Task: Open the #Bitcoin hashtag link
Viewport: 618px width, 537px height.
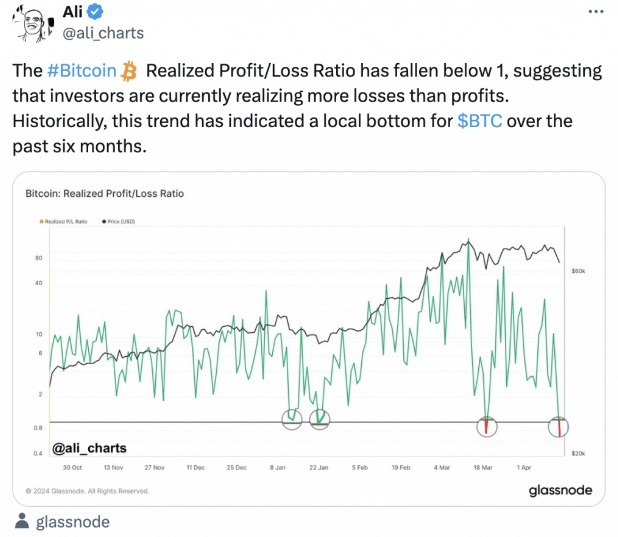Action: (x=82, y=71)
